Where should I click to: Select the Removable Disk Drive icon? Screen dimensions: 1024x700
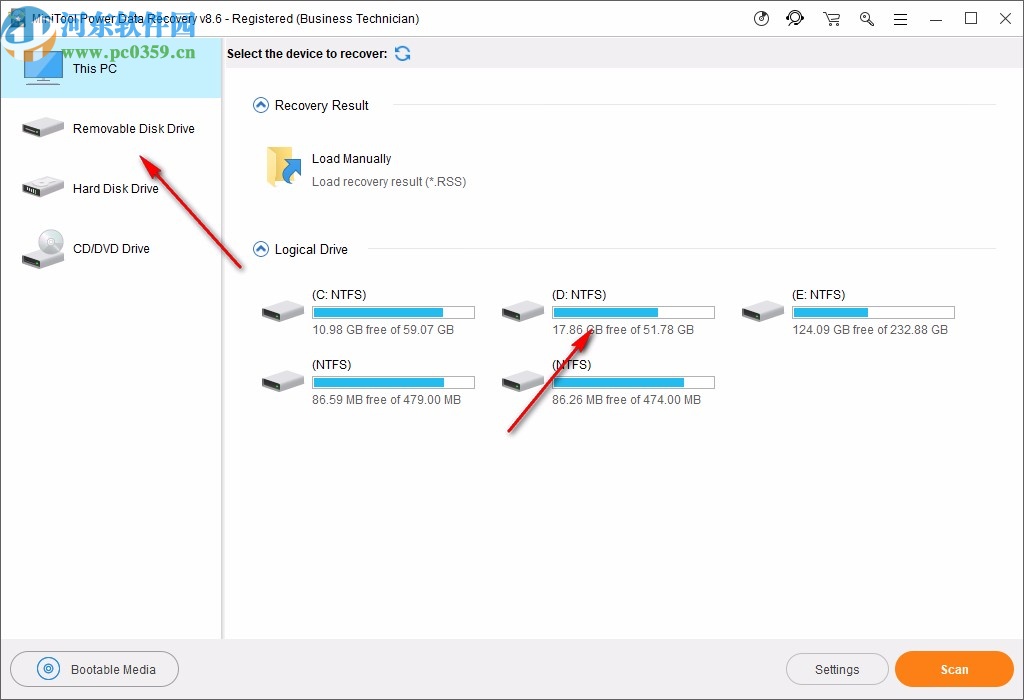(41, 128)
